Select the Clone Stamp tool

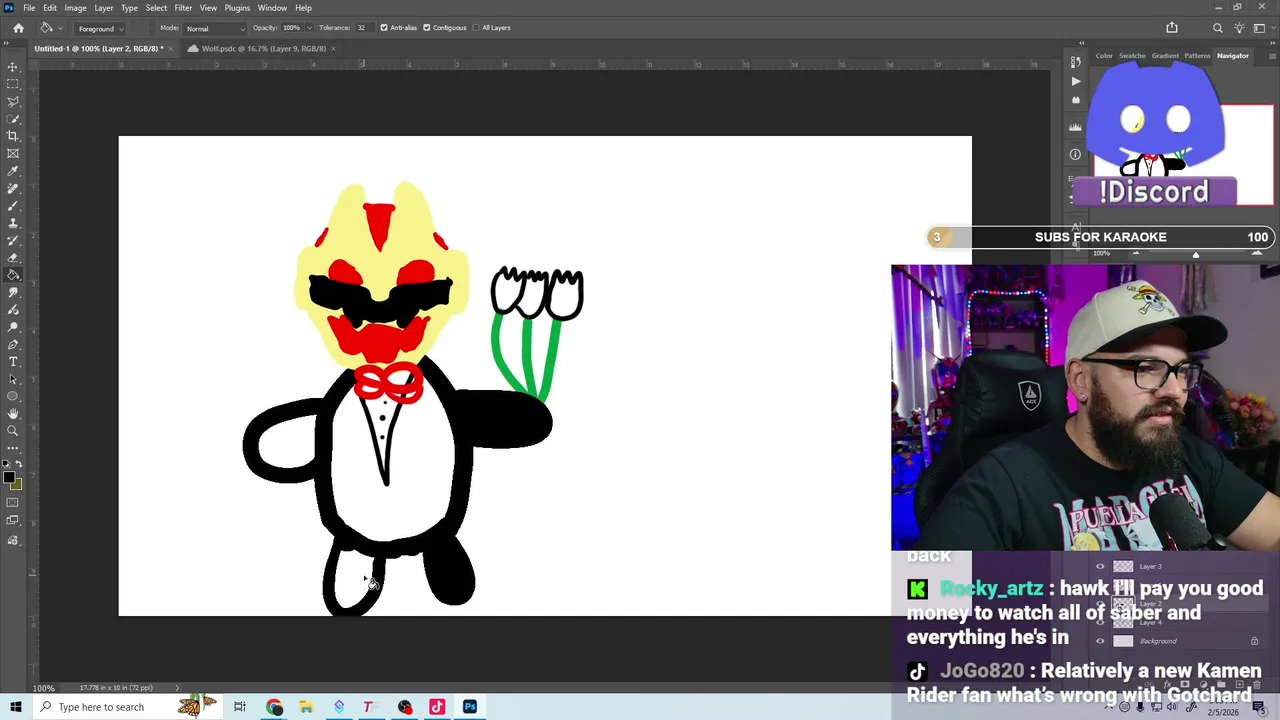coord(13,223)
